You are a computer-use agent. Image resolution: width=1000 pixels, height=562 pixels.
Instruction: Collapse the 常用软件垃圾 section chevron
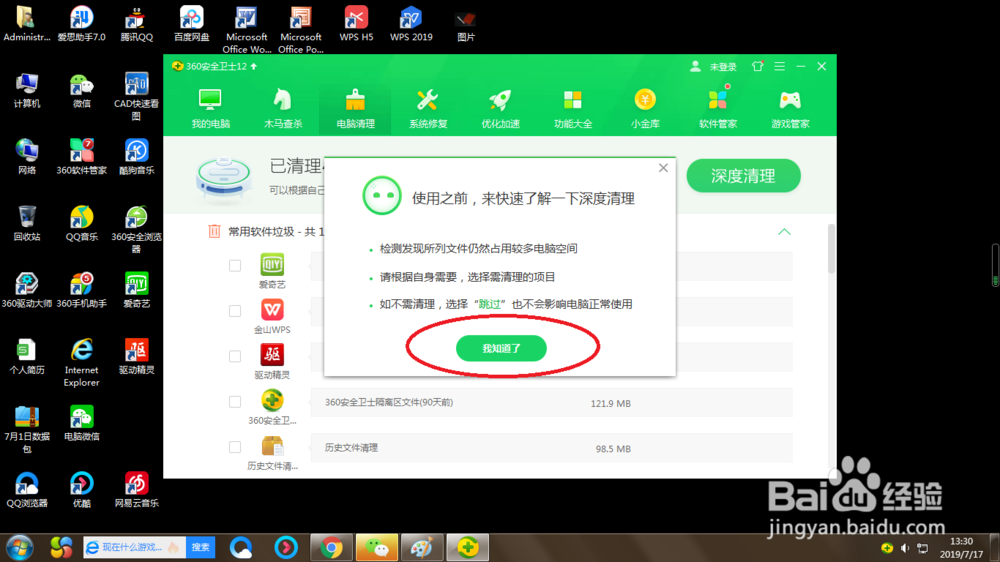784,232
